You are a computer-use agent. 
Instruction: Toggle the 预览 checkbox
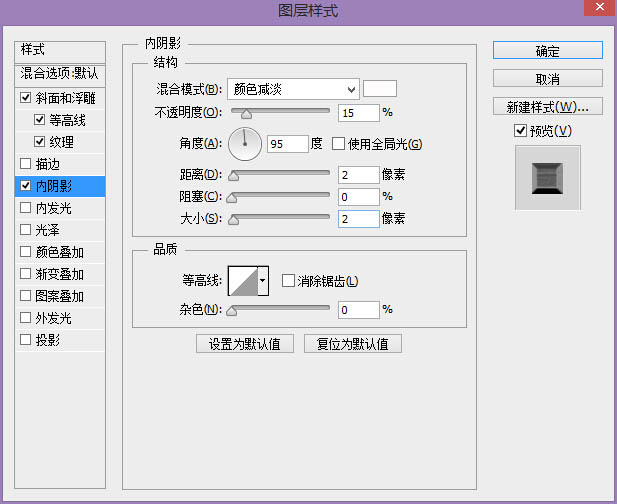[x=520, y=132]
